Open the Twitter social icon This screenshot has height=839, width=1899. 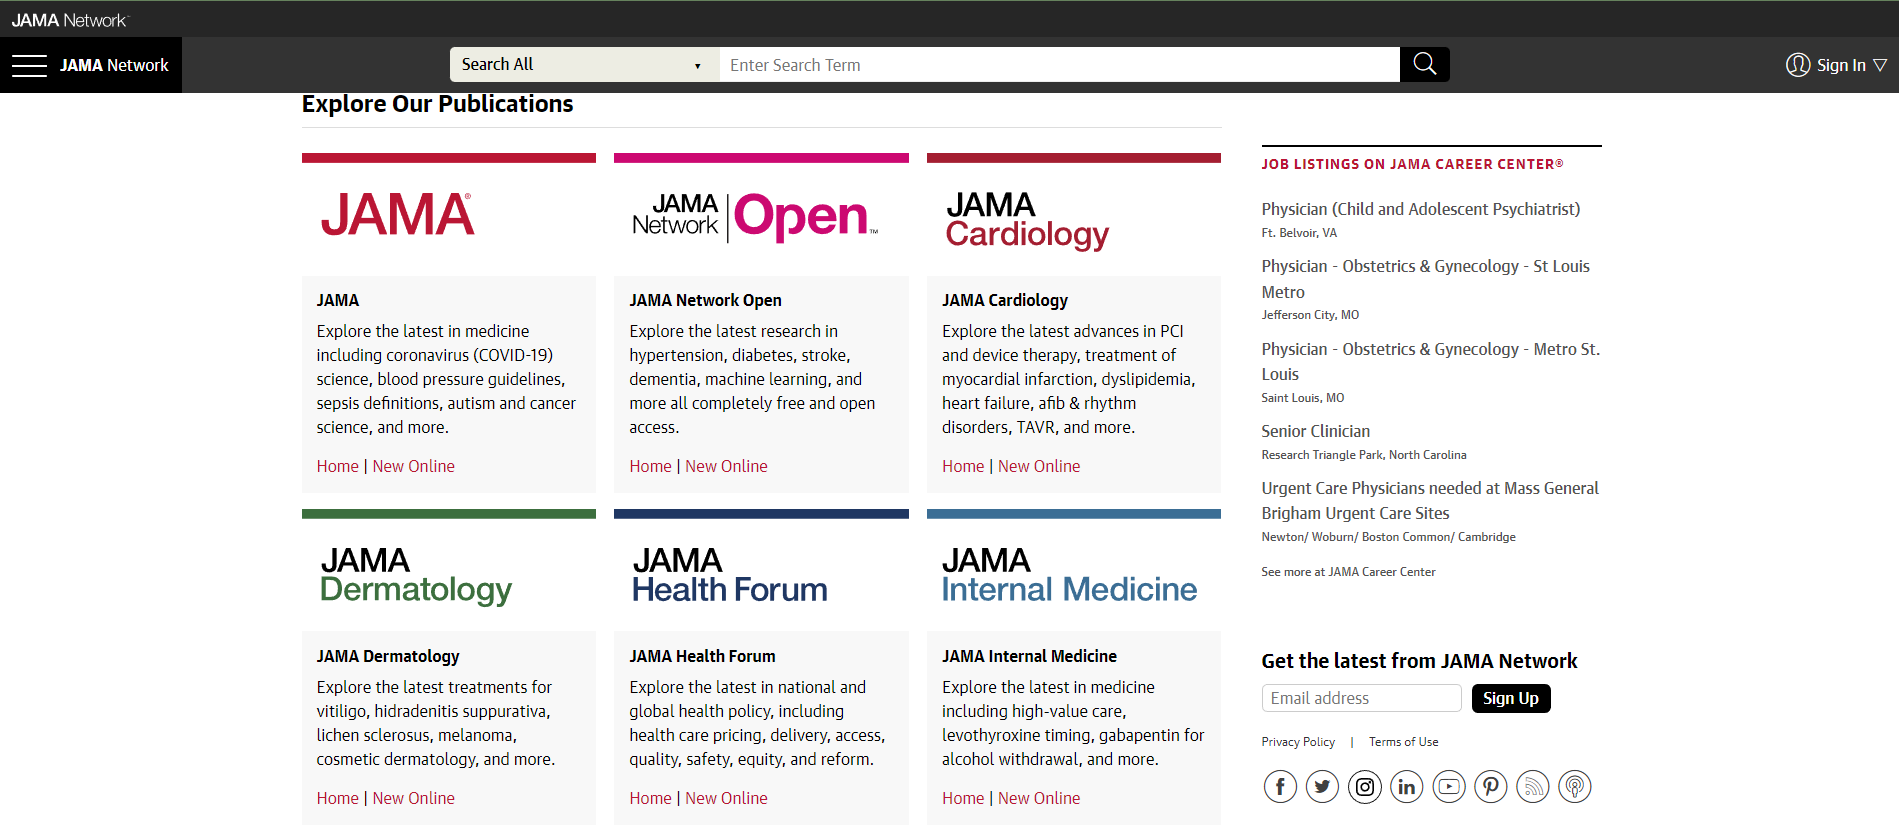1322,787
